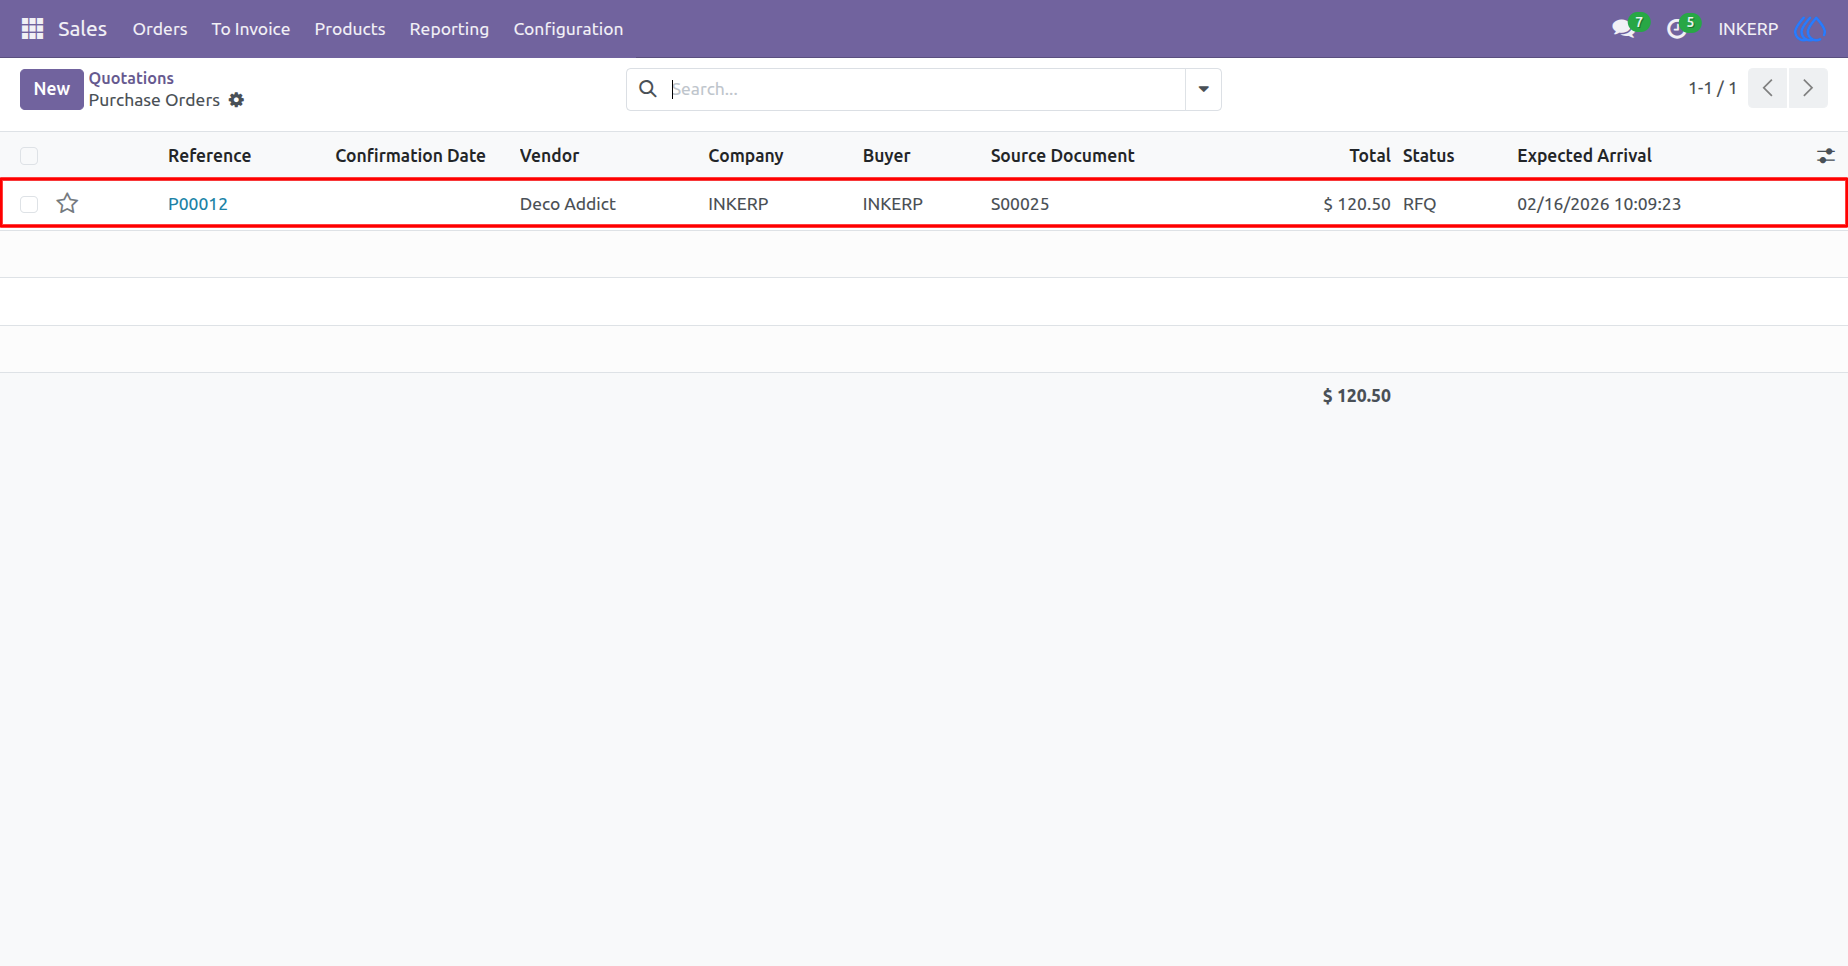Open the conversations message icon

click(x=1623, y=29)
